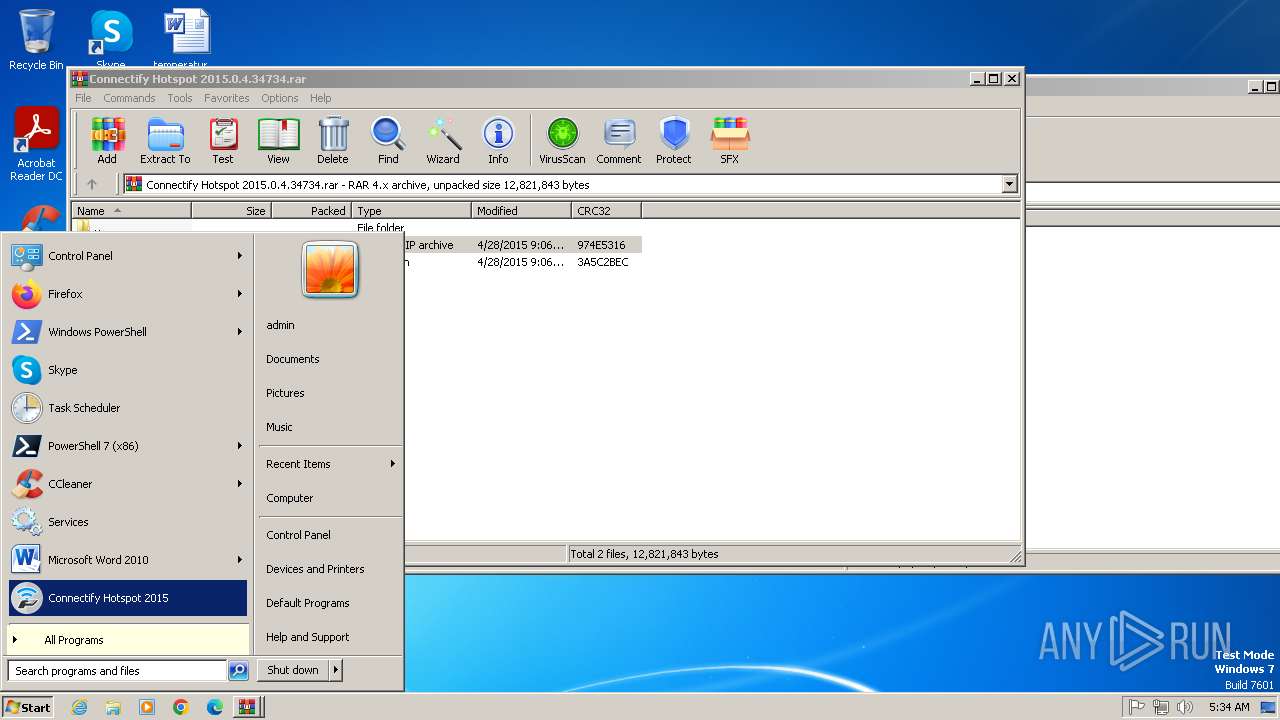Sort by Type column header
This screenshot has width=1280, height=720.
pos(411,211)
